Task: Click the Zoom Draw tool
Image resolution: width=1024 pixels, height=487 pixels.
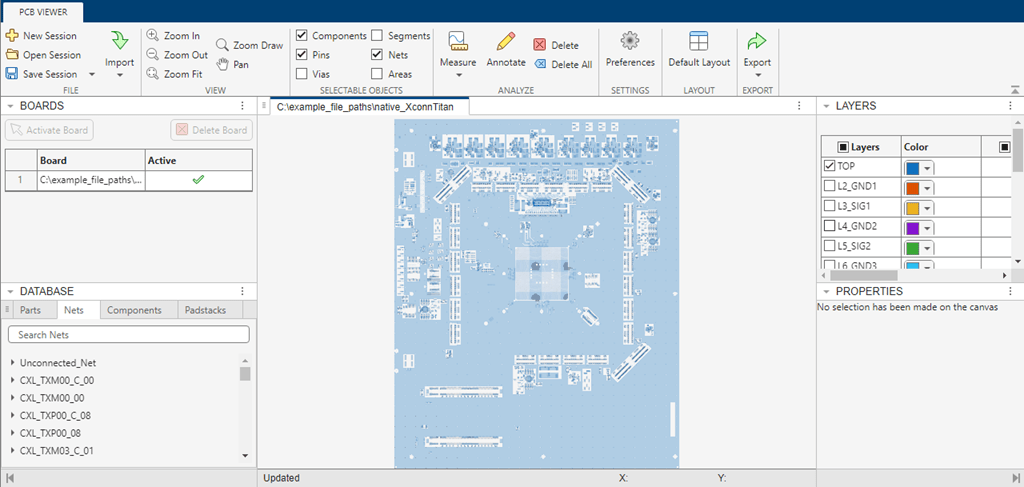Action: (223, 45)
